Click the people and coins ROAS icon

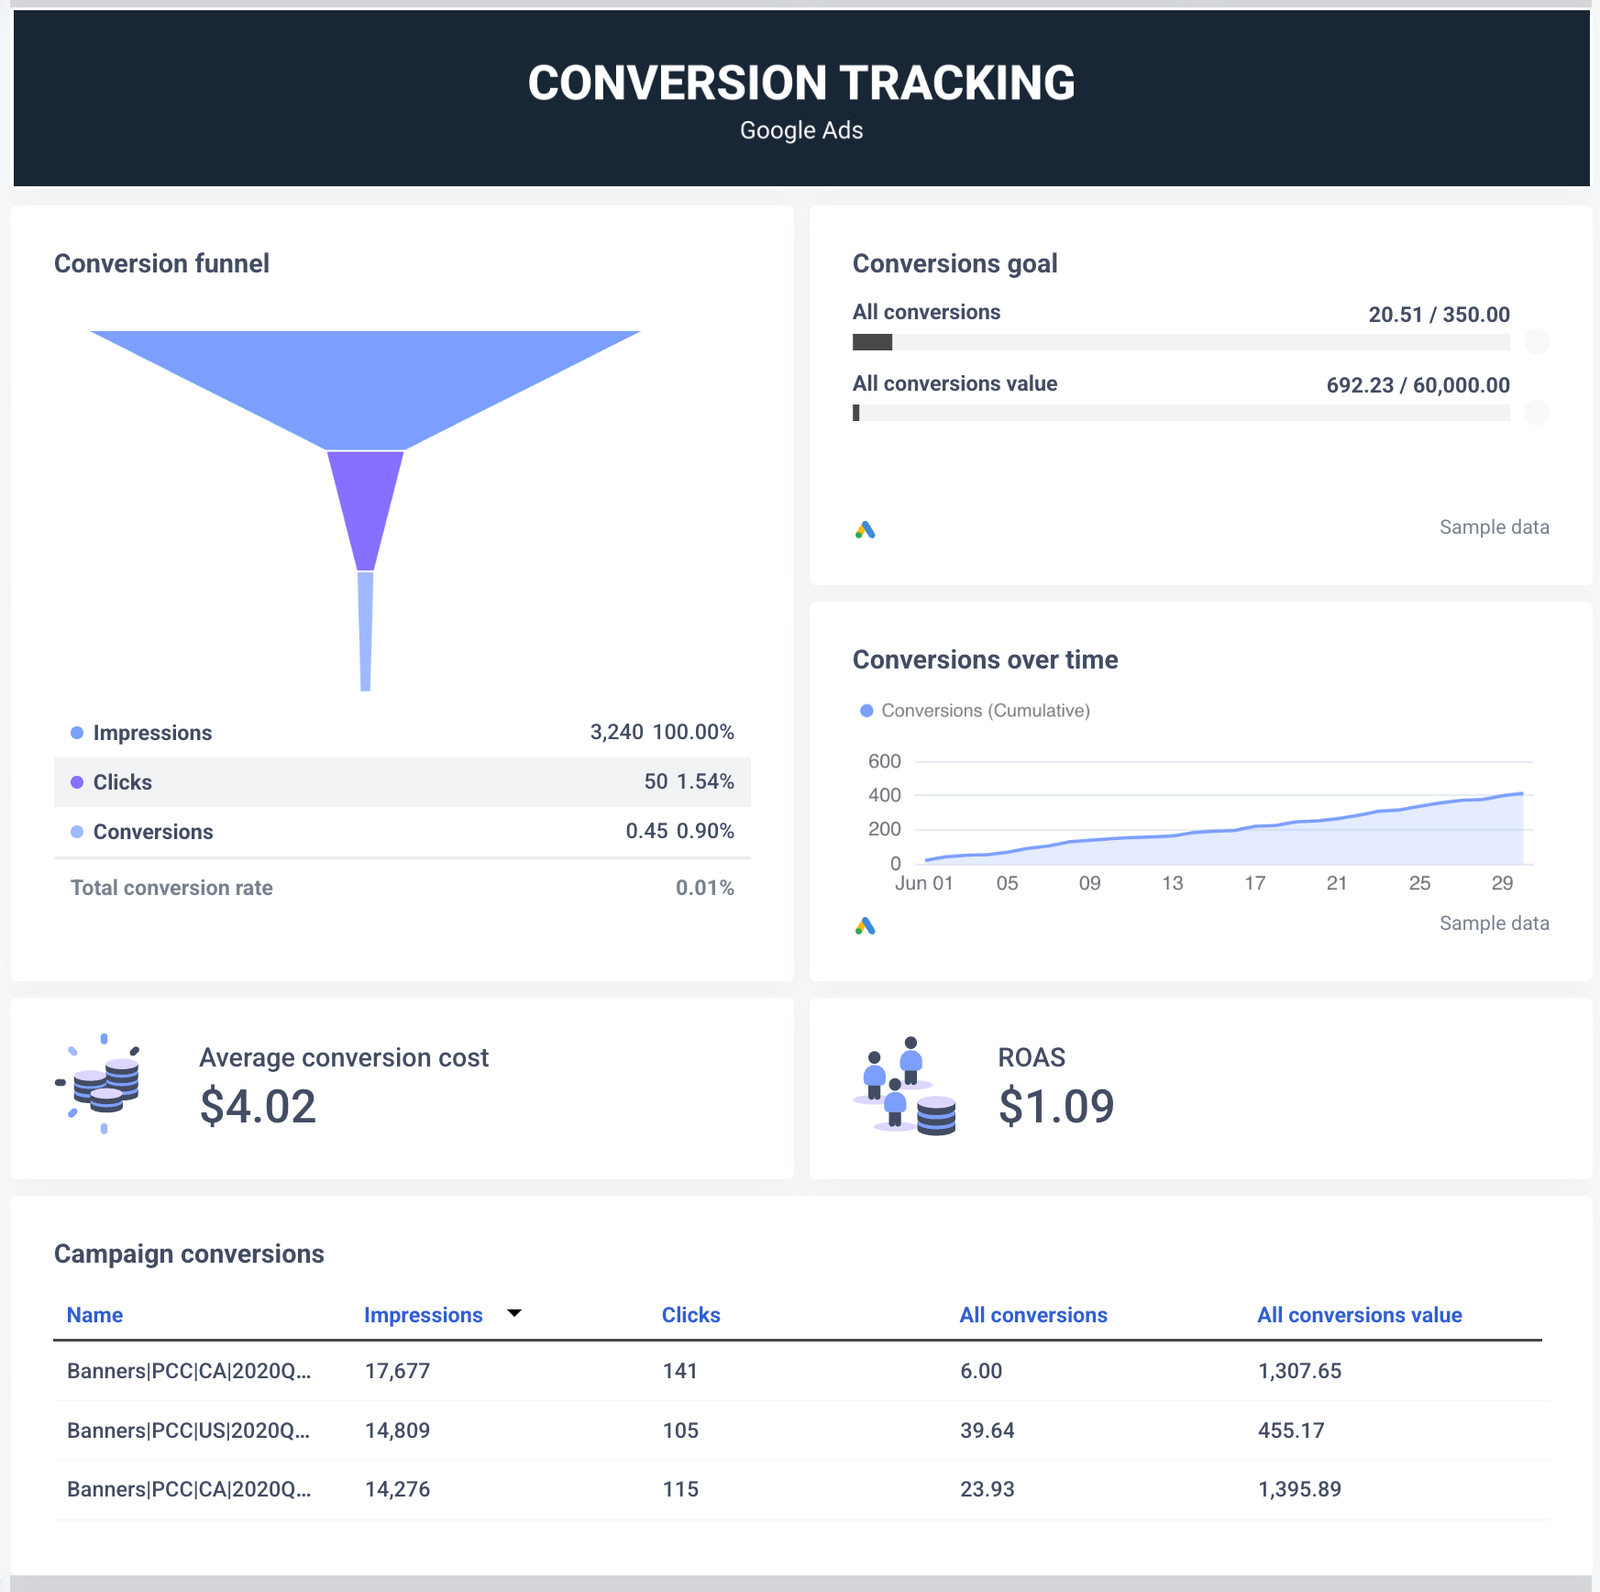click(x=905, y=1085)
